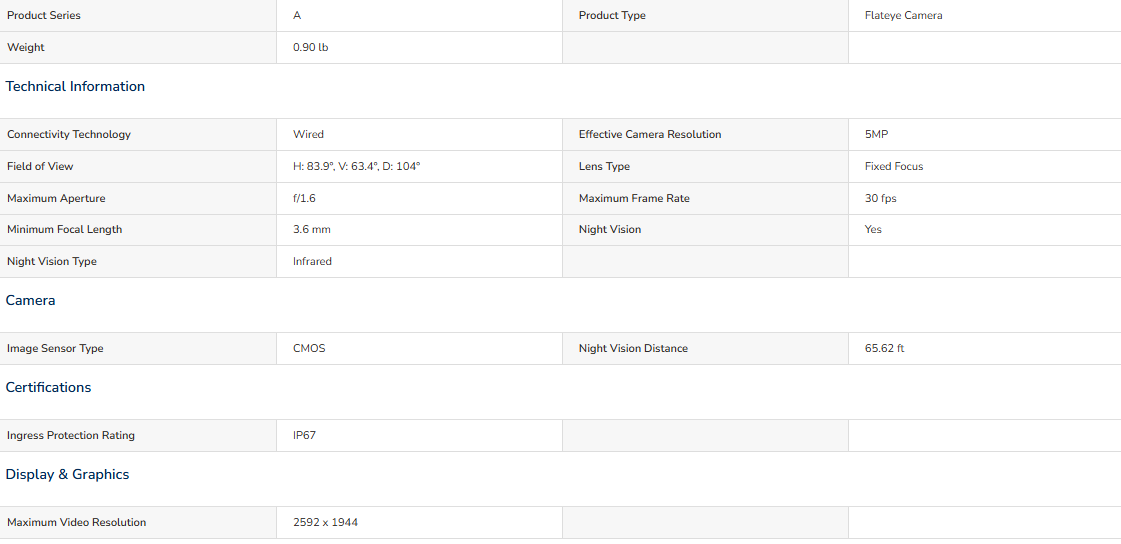Screen dimensions: 1121x544
Task: Click the Weight value 0.90 lb
Action: (x=311, y=47)
